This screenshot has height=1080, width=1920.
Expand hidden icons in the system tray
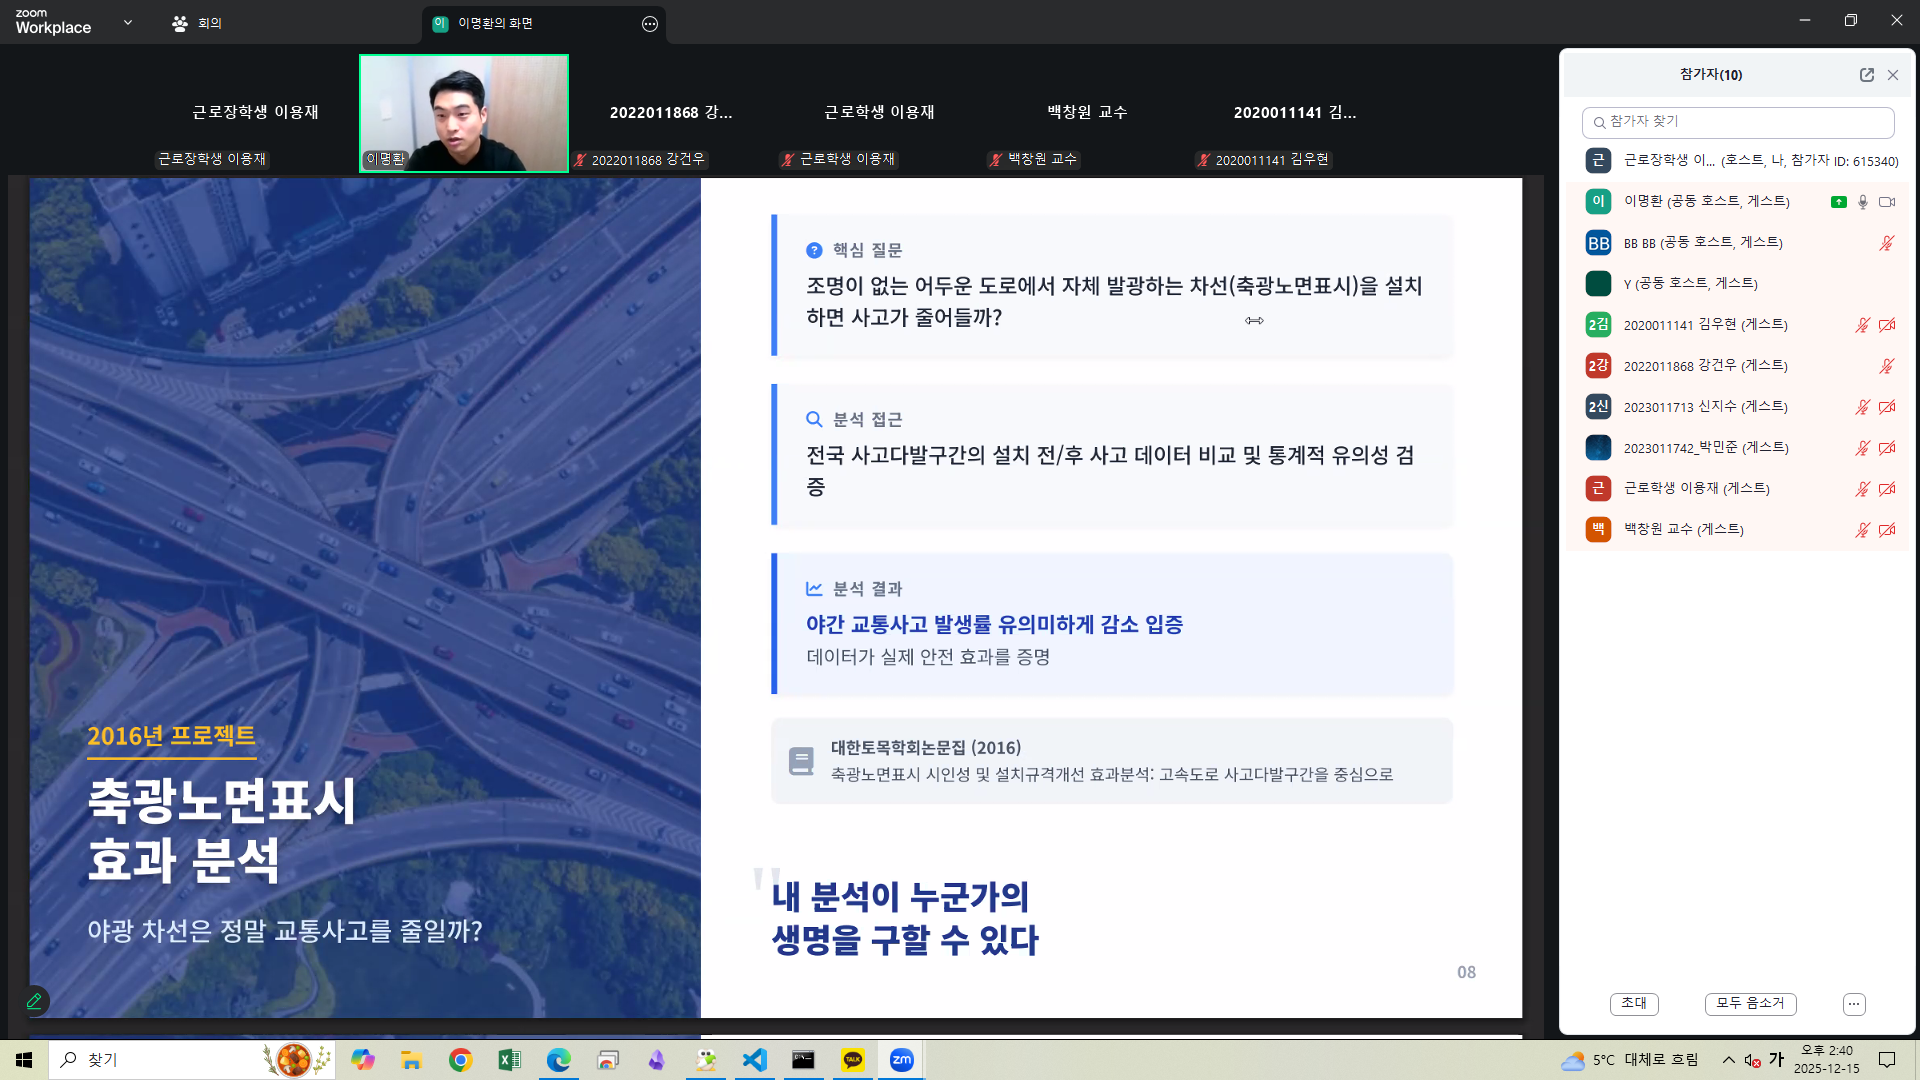(x=1727, y=1059)
